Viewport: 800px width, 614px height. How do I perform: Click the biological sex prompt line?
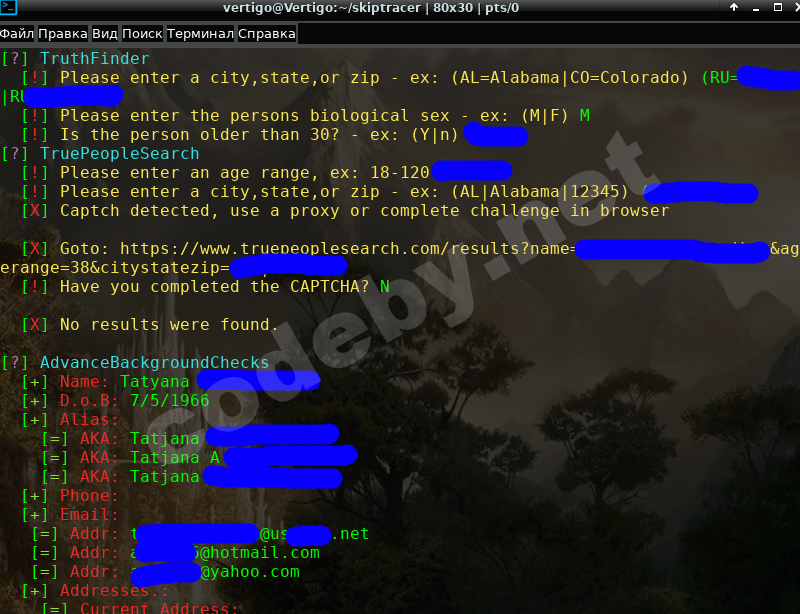click(x=305, y=116)
